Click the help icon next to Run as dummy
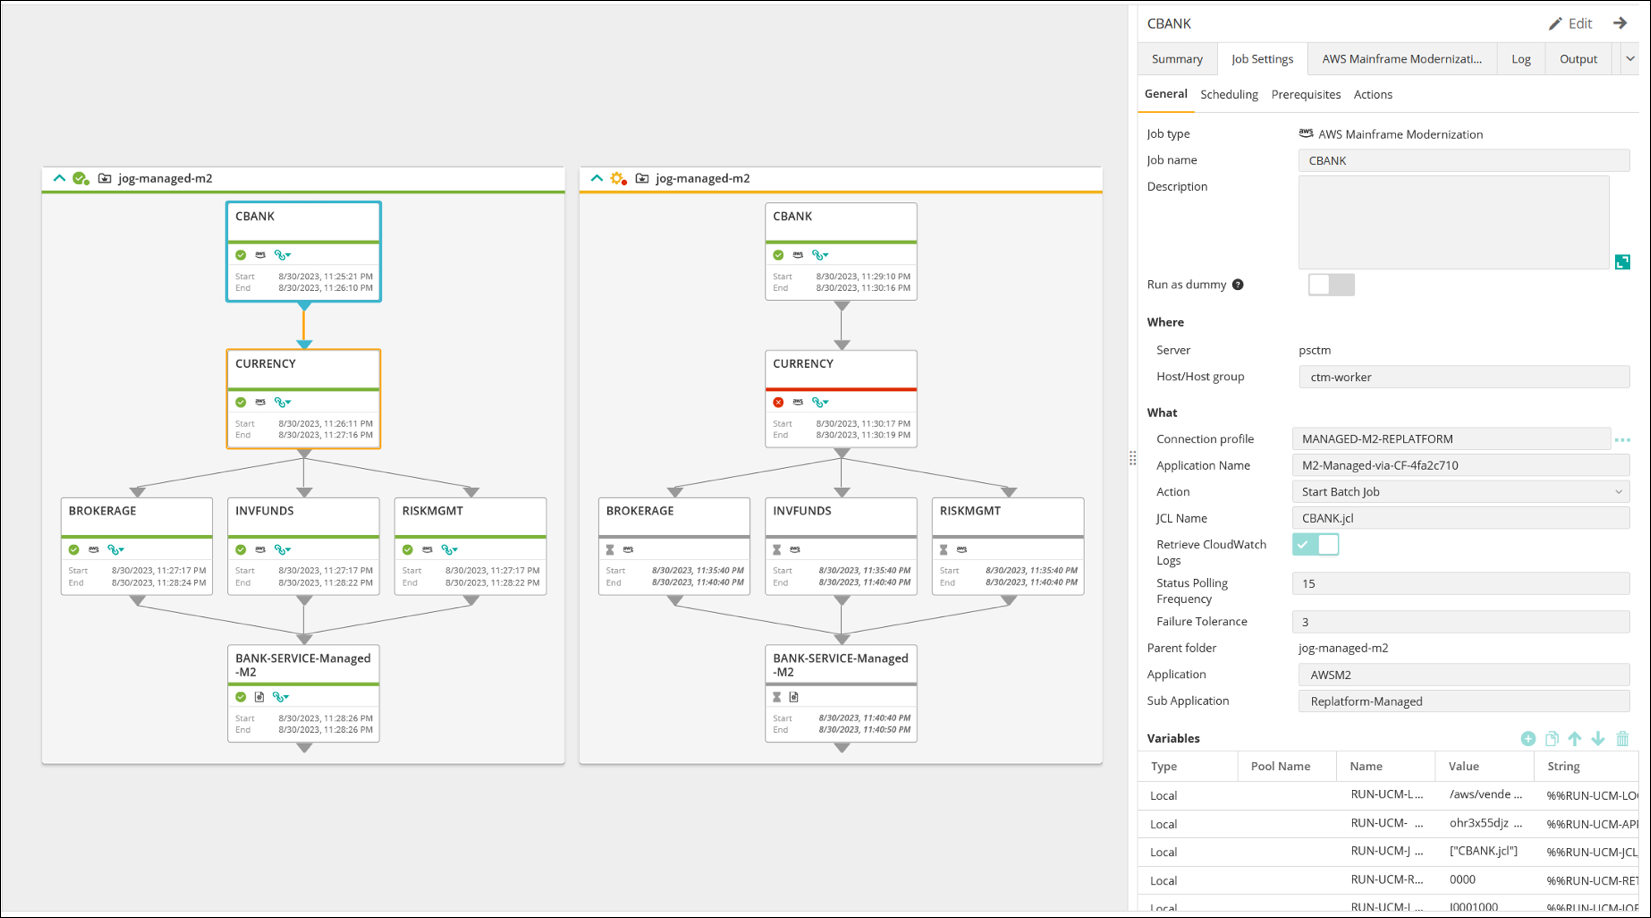This screenshot has height=918, width=1651. point(1238,284)
